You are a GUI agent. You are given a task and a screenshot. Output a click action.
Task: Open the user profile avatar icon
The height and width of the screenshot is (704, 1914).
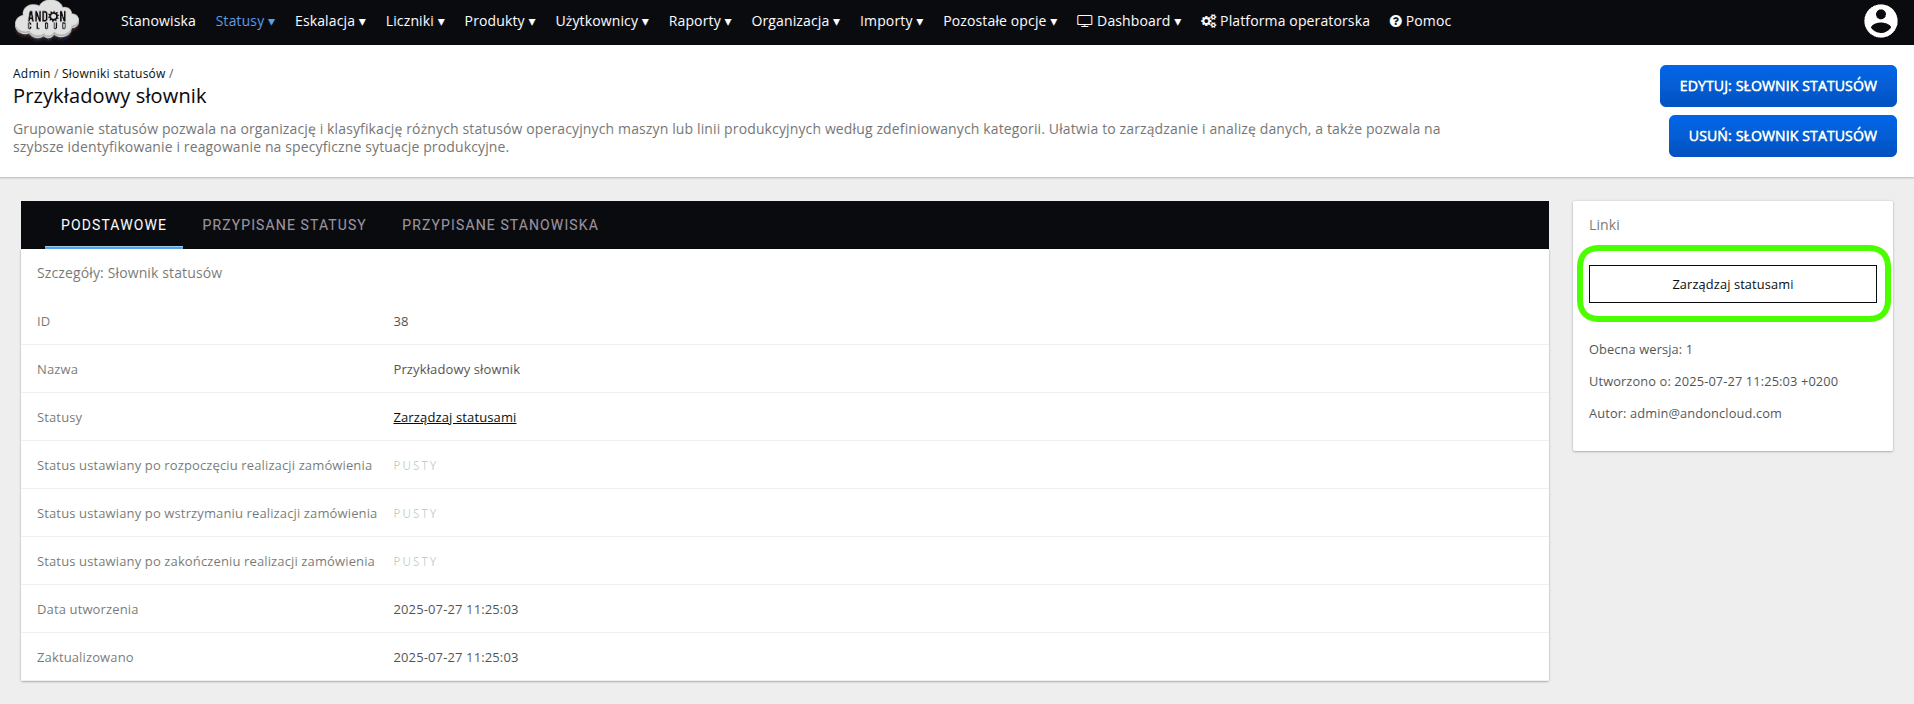[1880, 21]
